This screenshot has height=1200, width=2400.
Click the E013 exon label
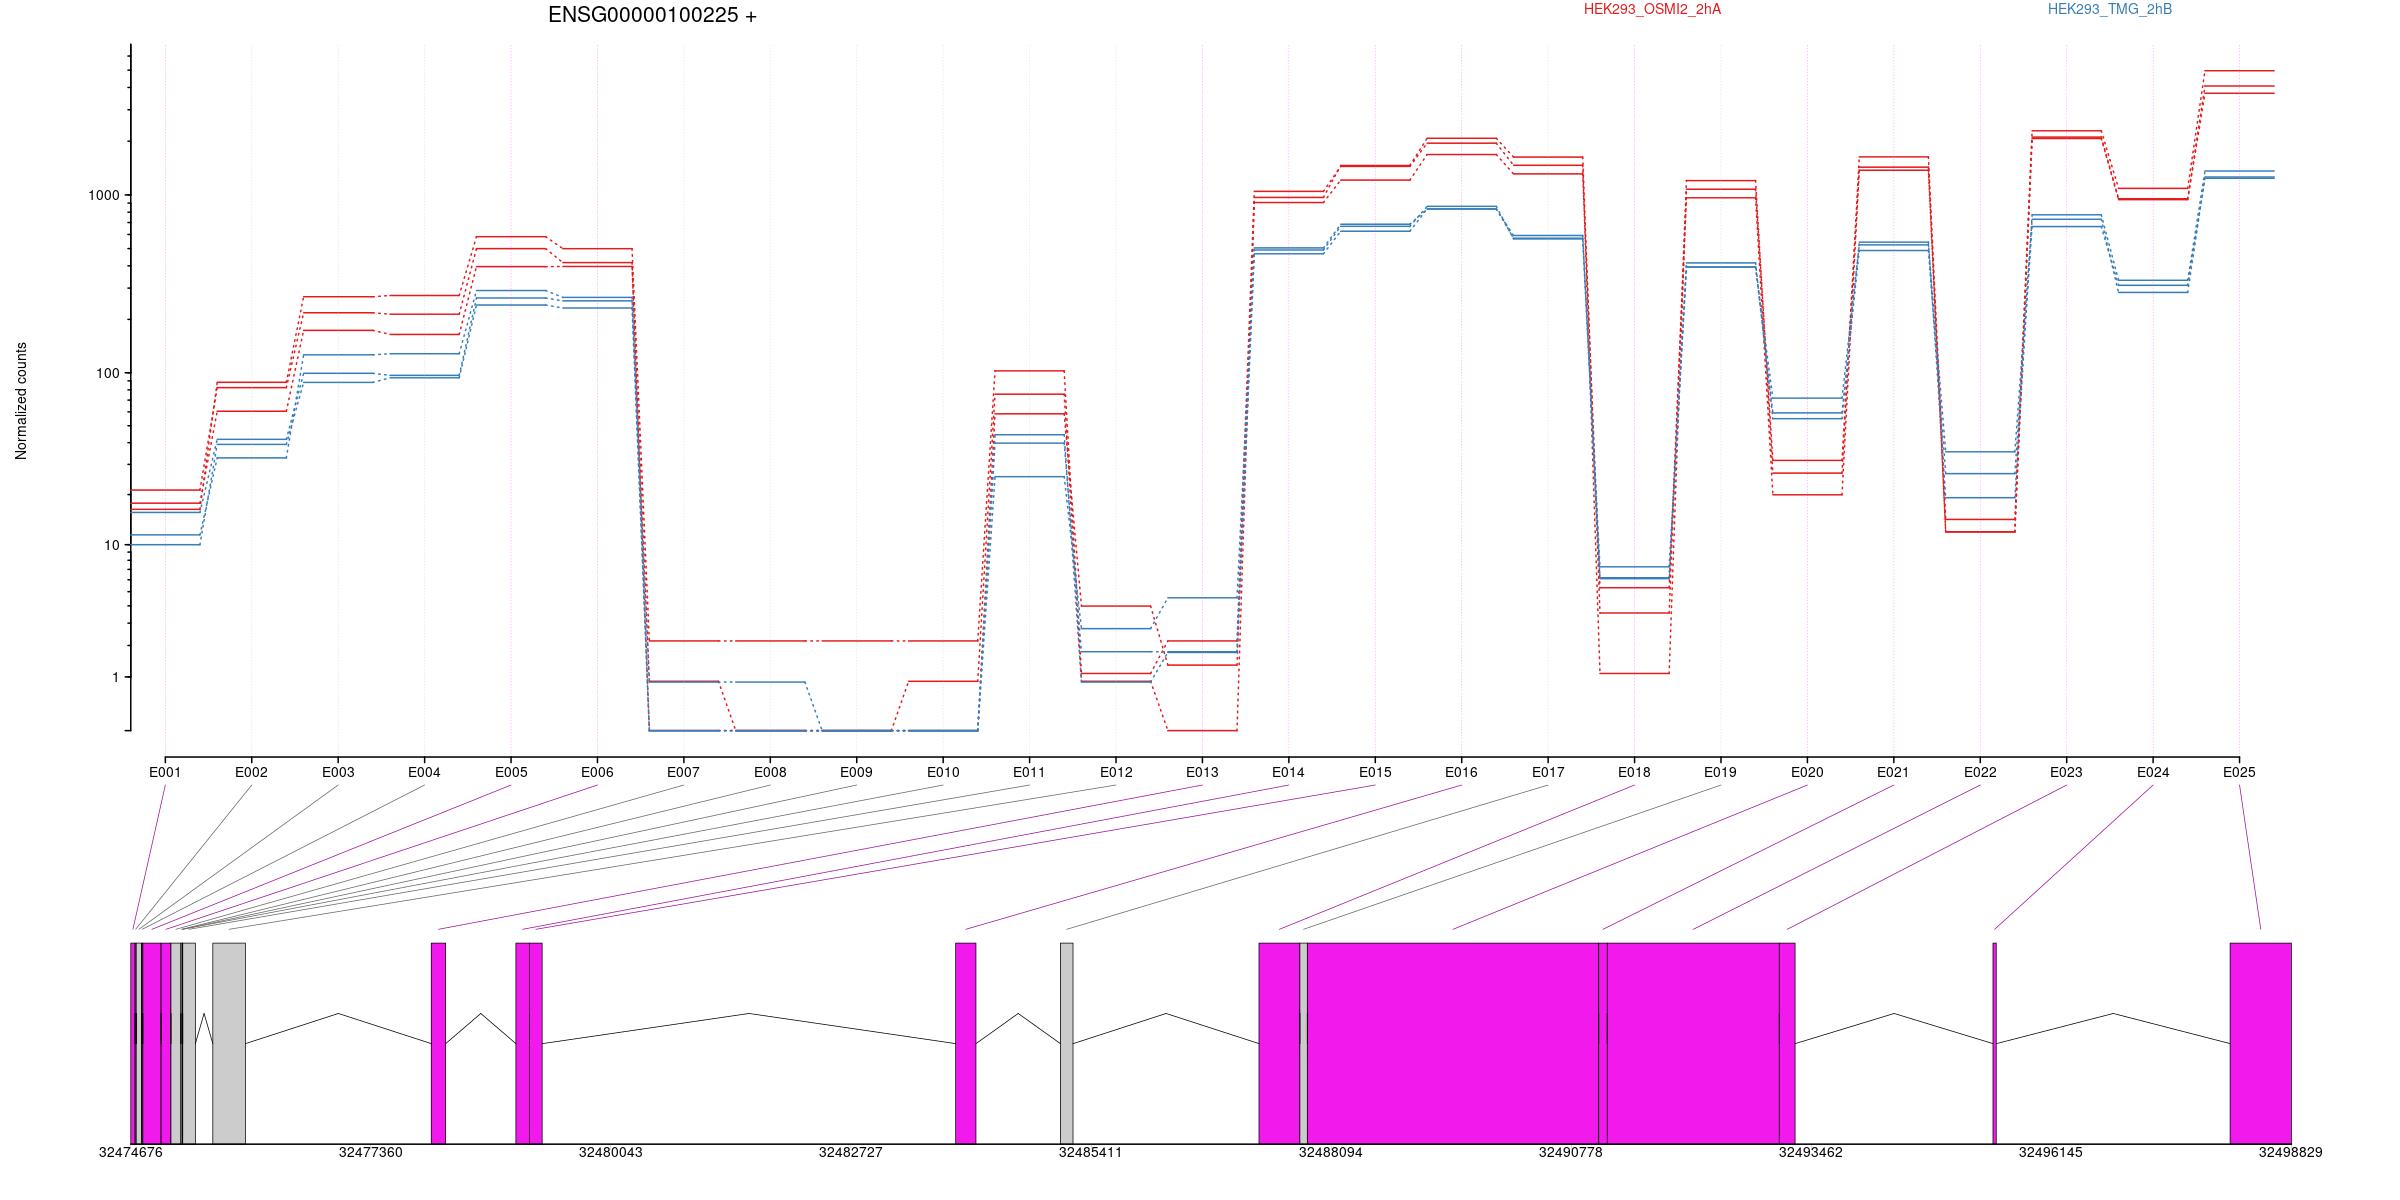click(x=1202, y=772)
